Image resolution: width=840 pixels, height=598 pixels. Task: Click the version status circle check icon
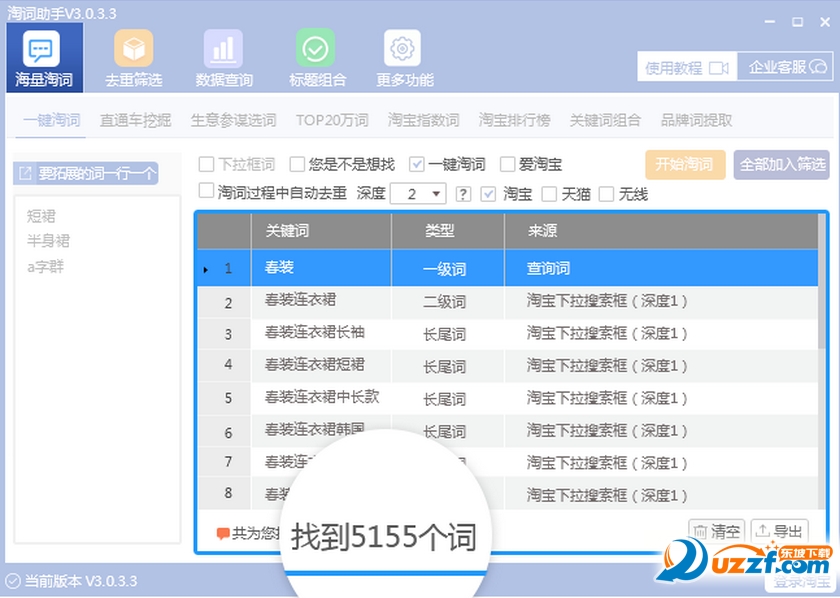pyautogui.click(x=13, y=581)
